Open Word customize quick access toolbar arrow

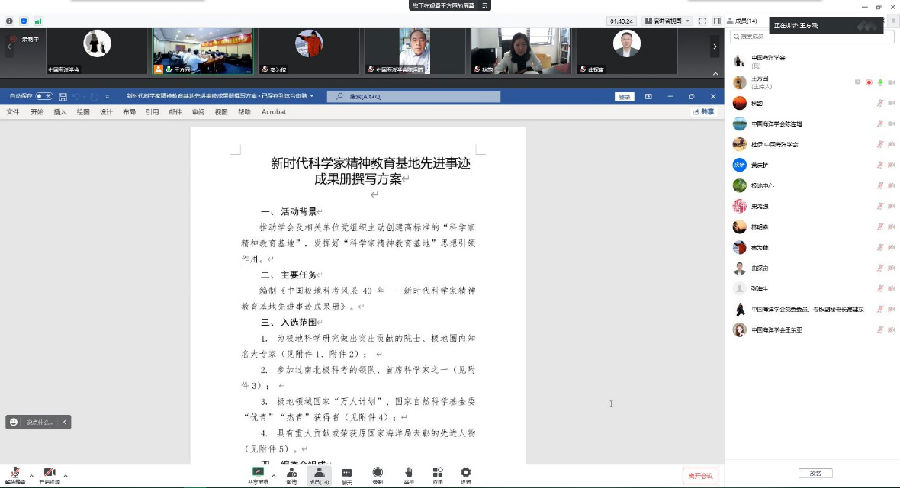[x=107, y=96]
